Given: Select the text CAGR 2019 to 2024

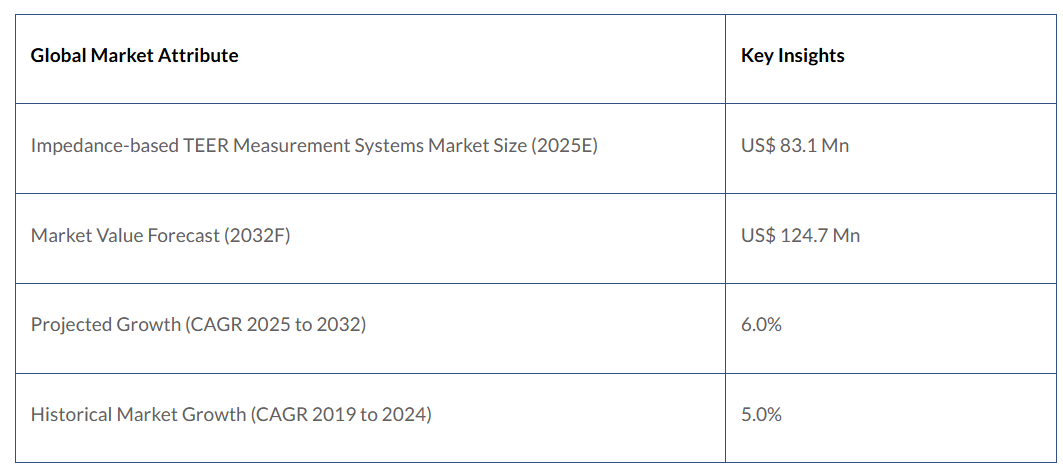Looking at the screenshot, I should coord(341,414).
